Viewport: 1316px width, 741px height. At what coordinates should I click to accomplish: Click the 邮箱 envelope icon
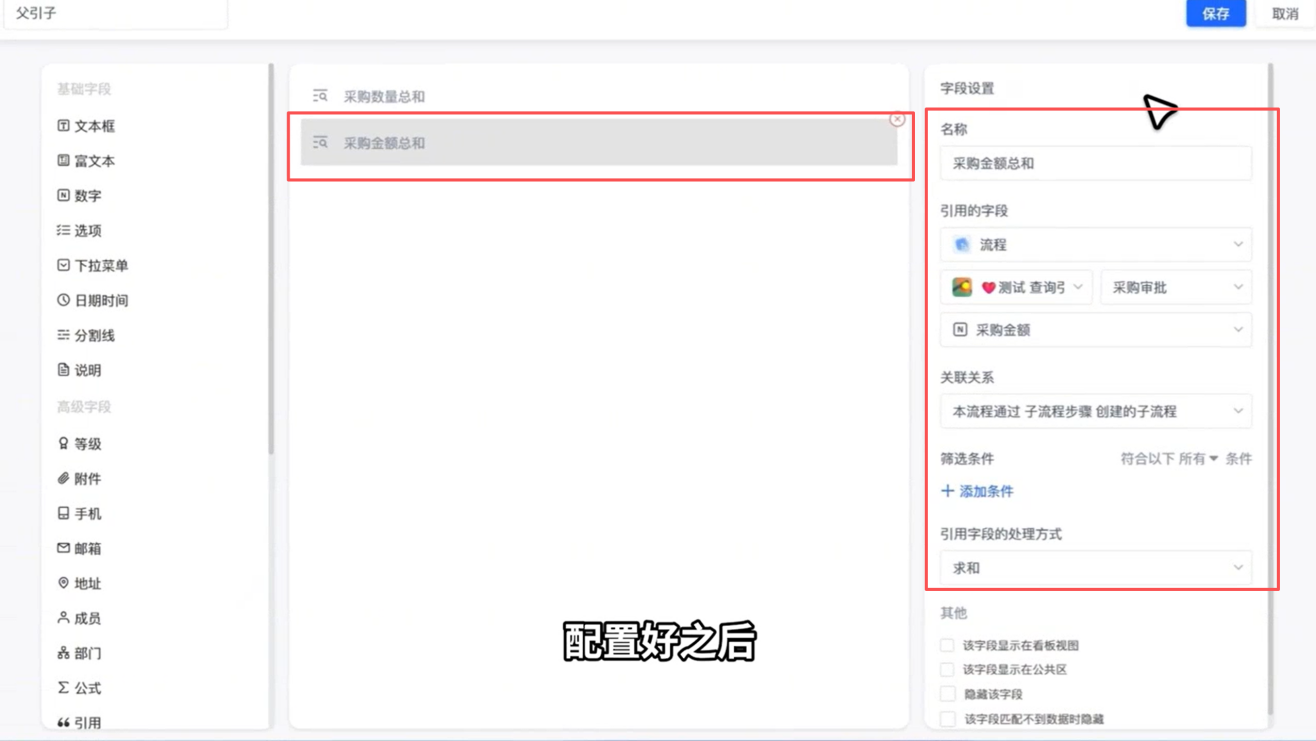tap(63, 548)
